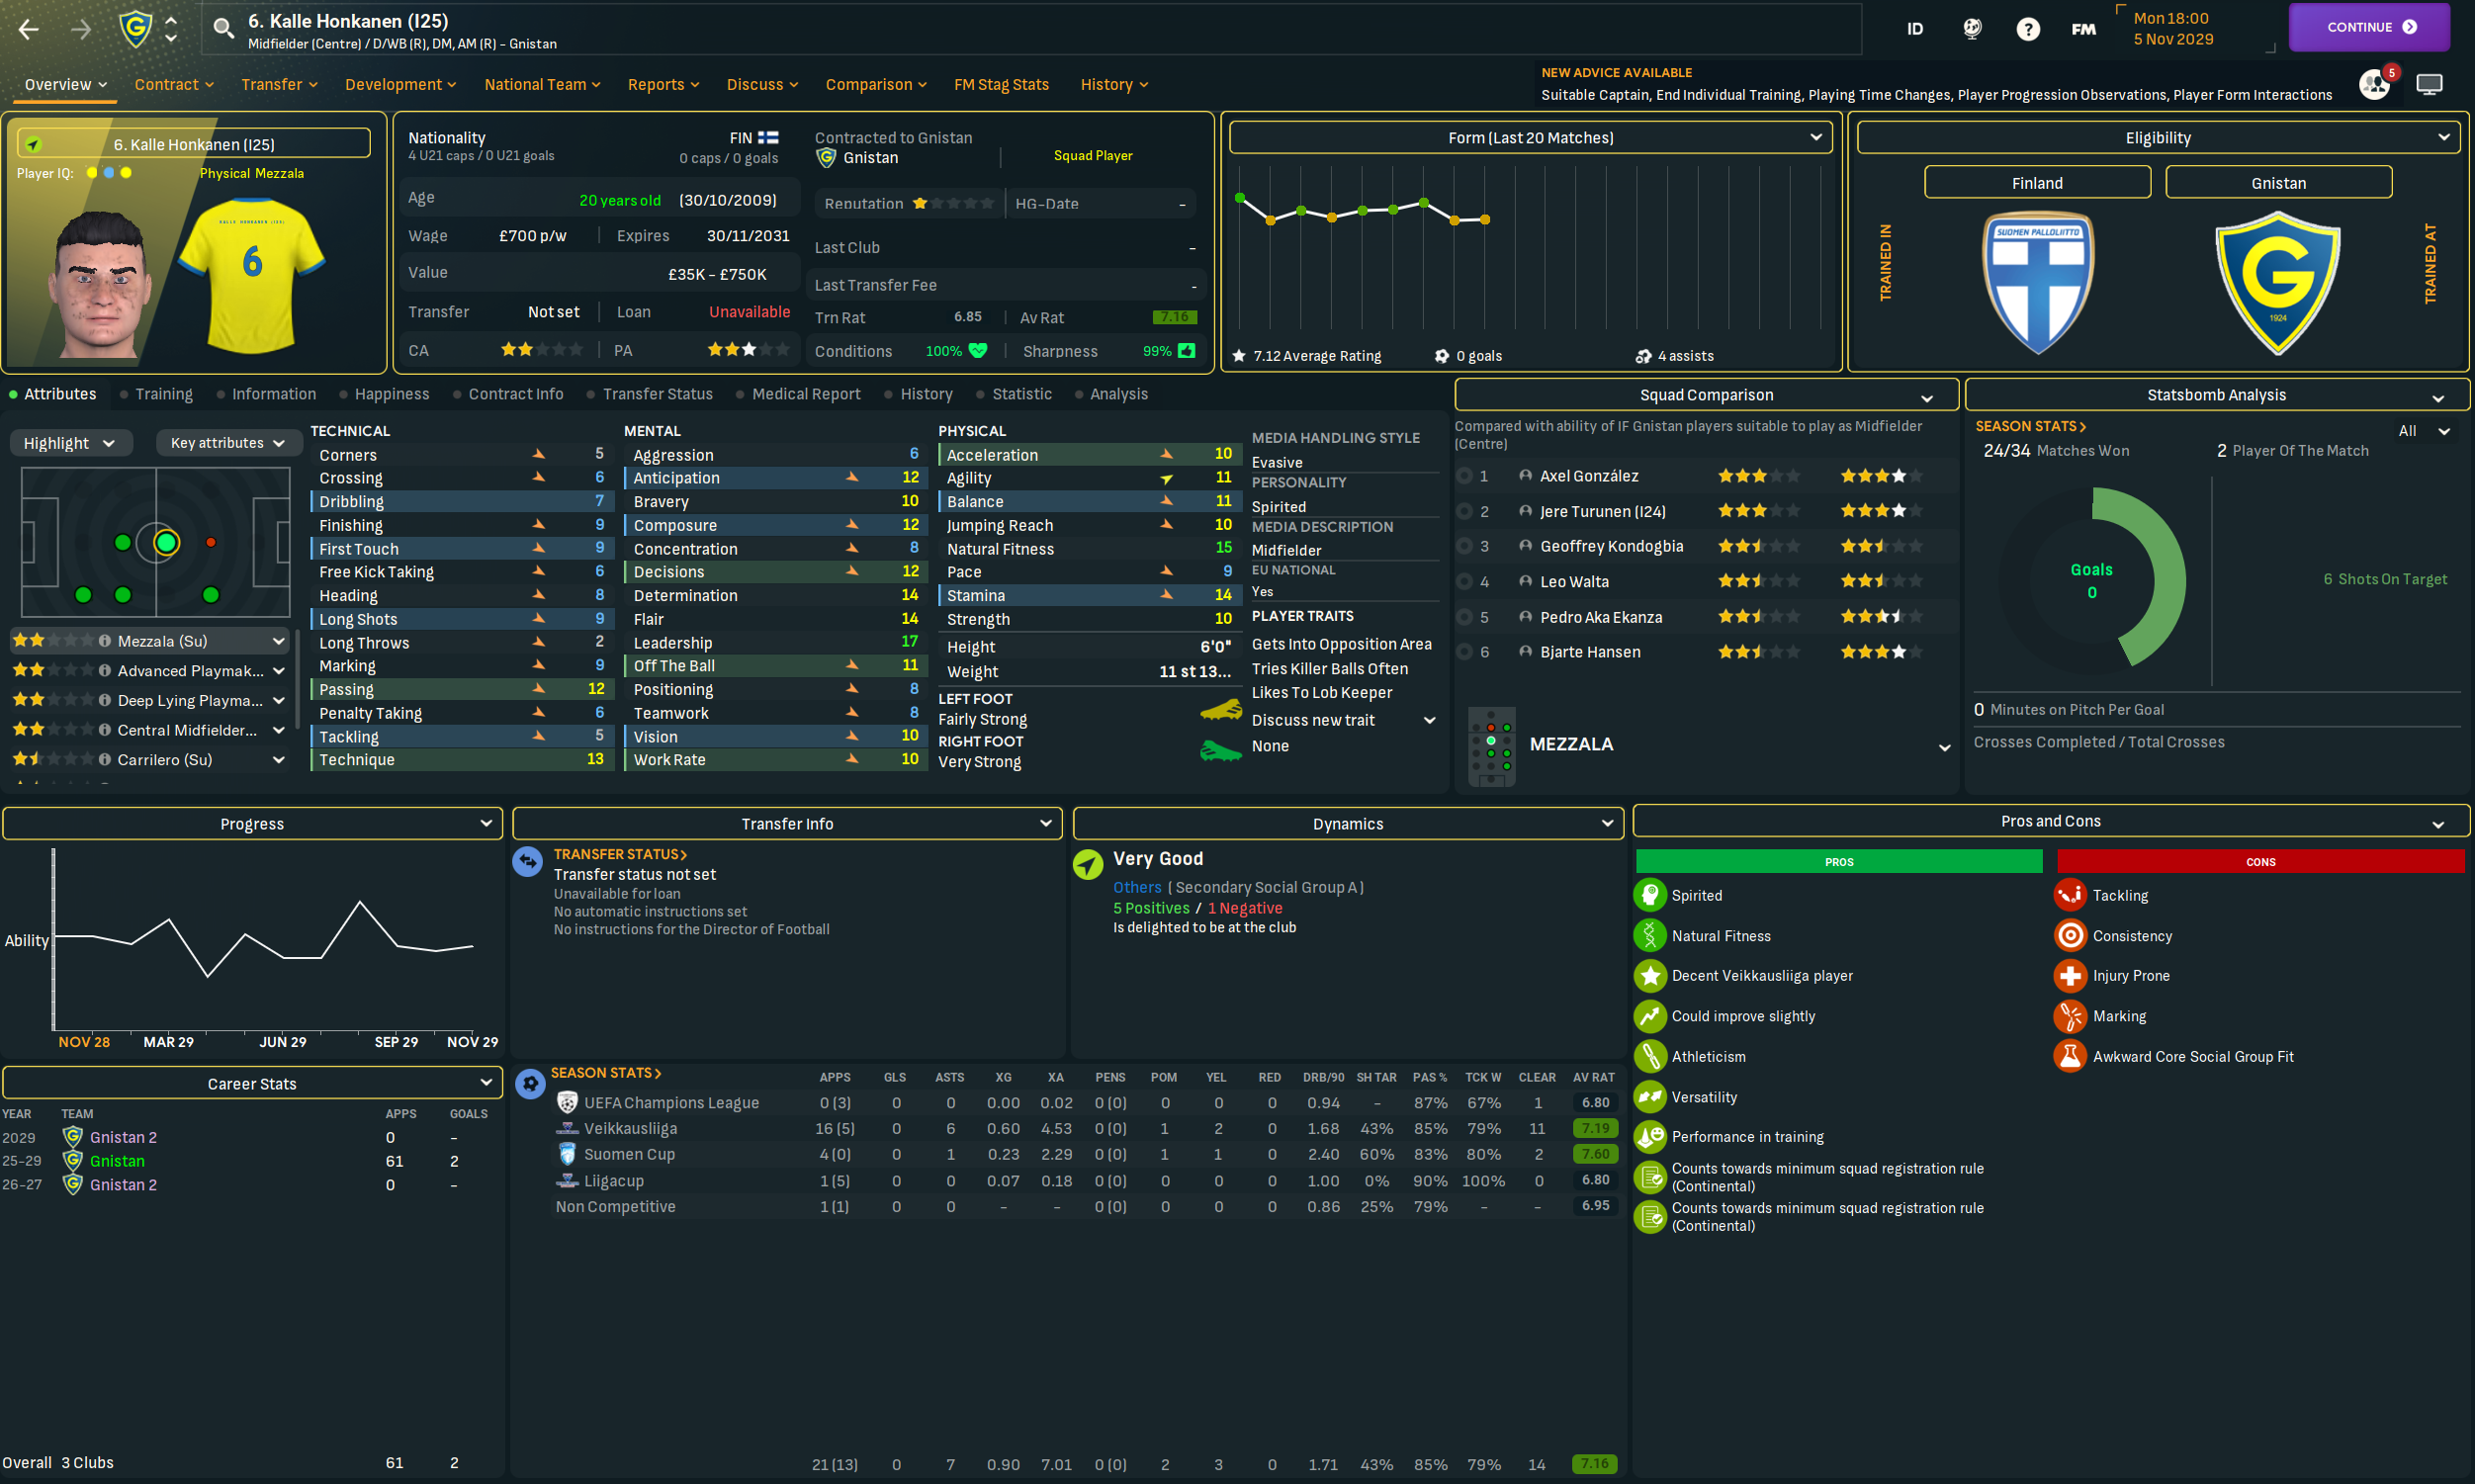Click the red CONS header bar
2475x1484 pixels.
coord(2260,861)
